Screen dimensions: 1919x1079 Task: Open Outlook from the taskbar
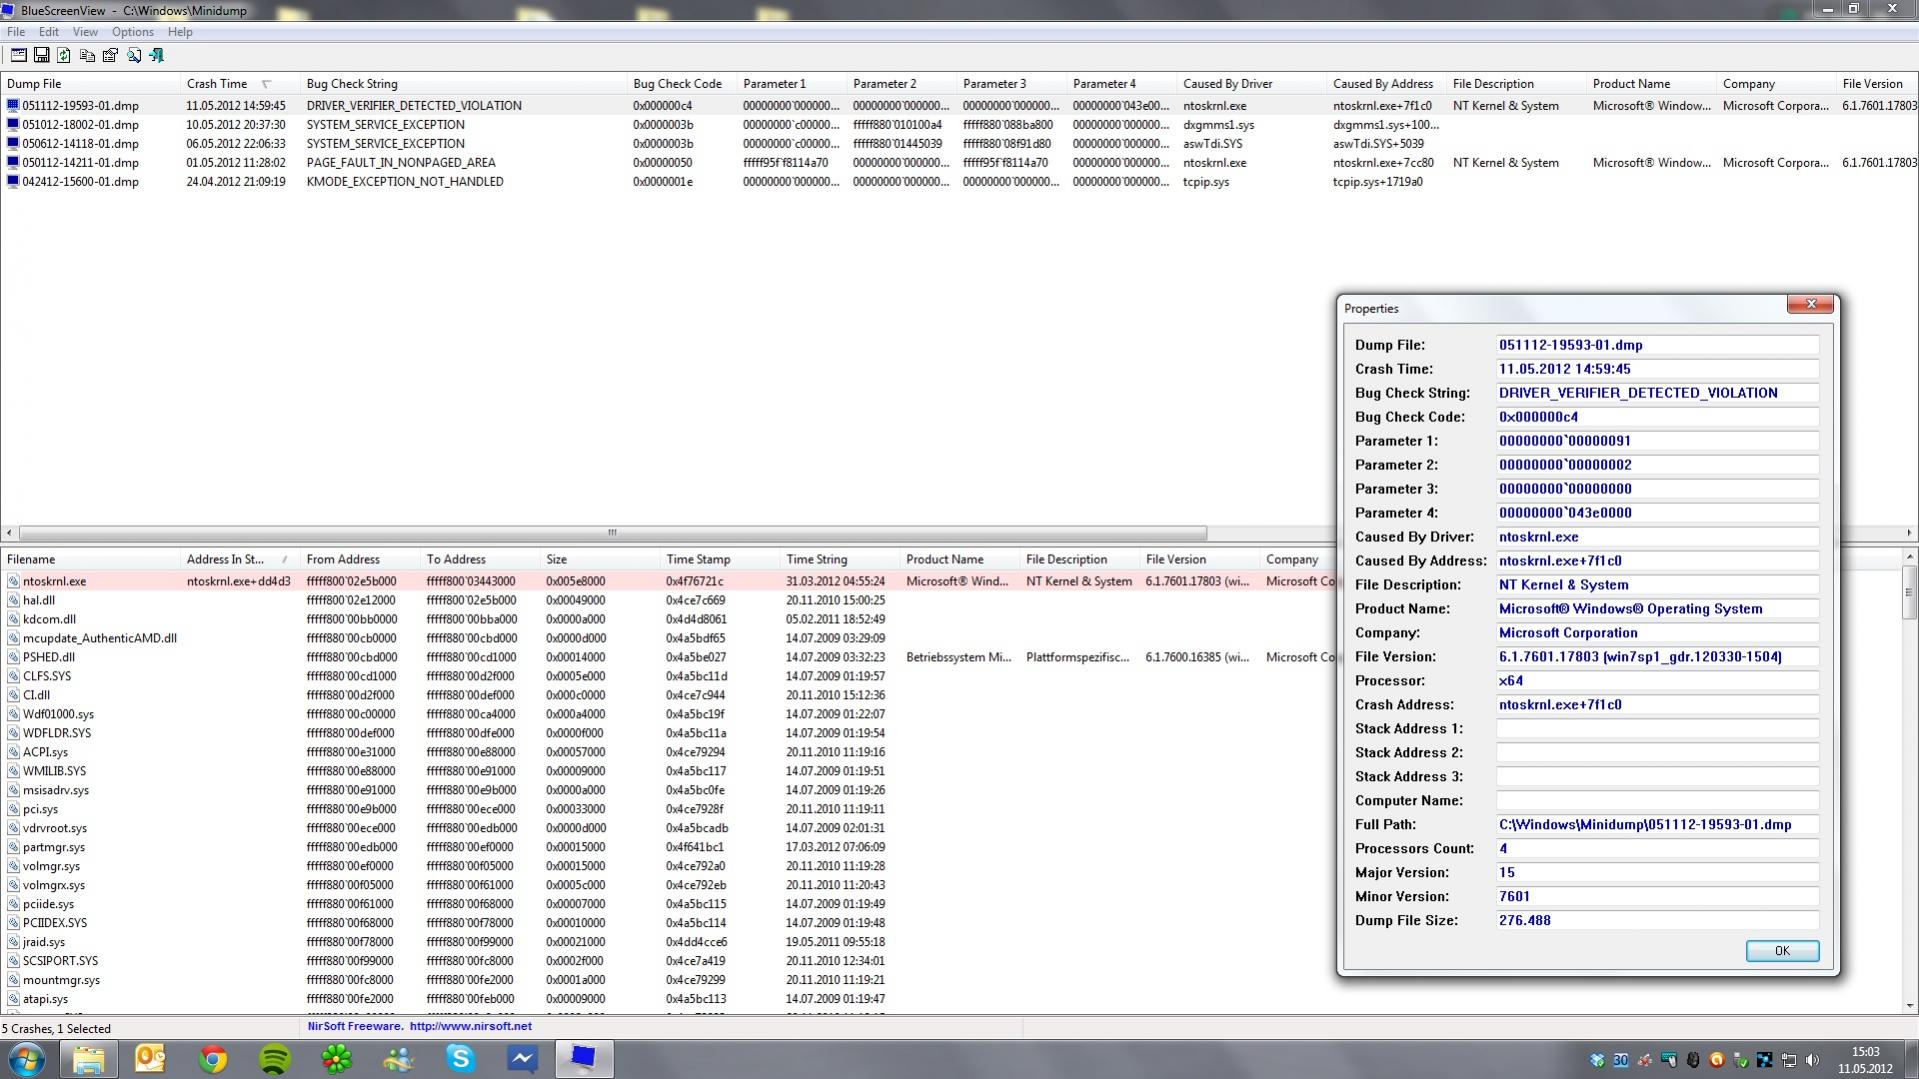pyautogui.click(x=150, y=1059)
